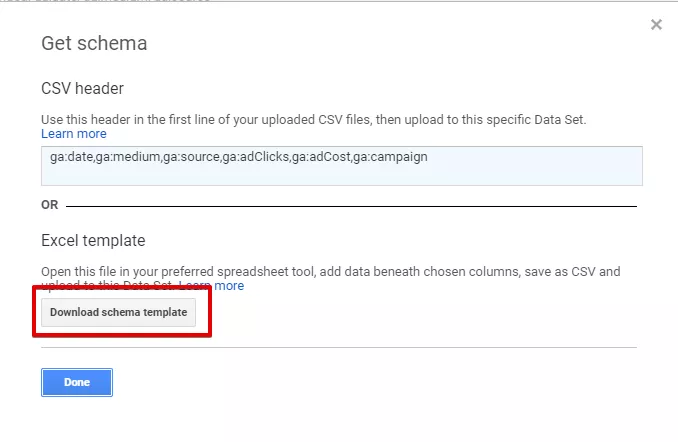Click the 'Use this header' instruction text
The image size is (678, 442).
point(313,120)
